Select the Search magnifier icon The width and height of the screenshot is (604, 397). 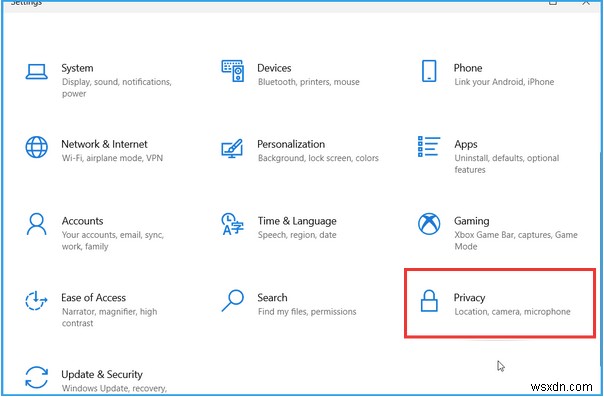(233, 301)
